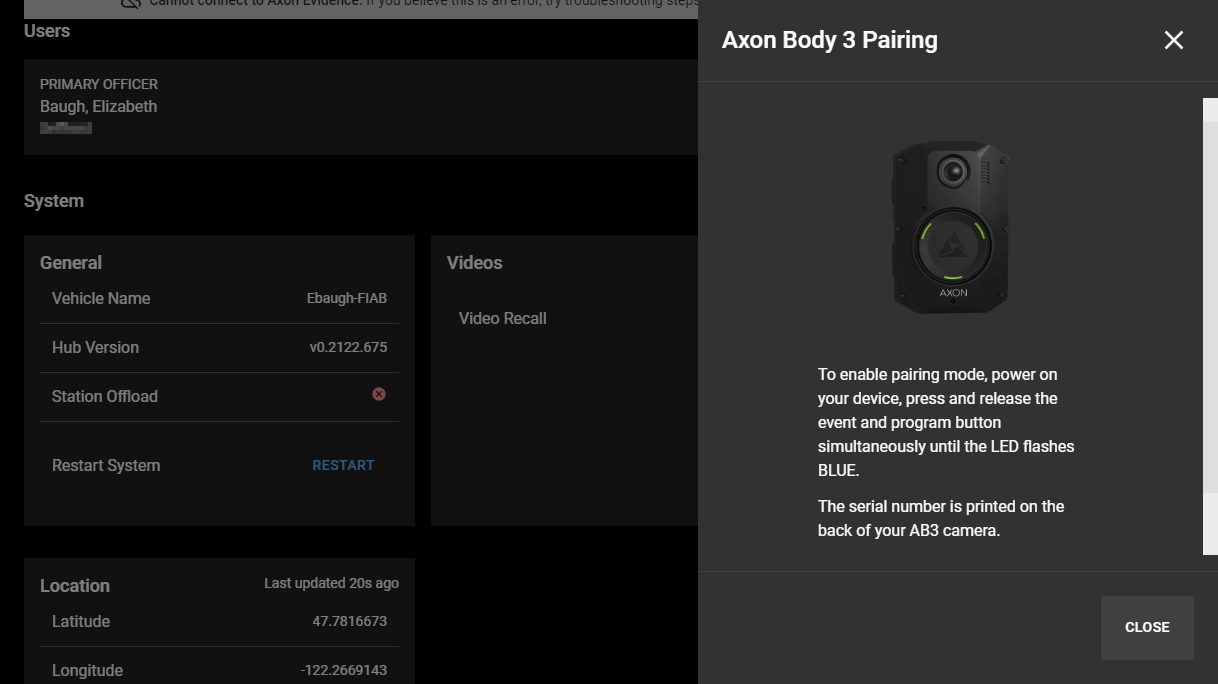Click the AB3 camera illustration in pairing dialog
This screenshot has height=684, width=1218.
pyautogui.click(x=950, y=227)
